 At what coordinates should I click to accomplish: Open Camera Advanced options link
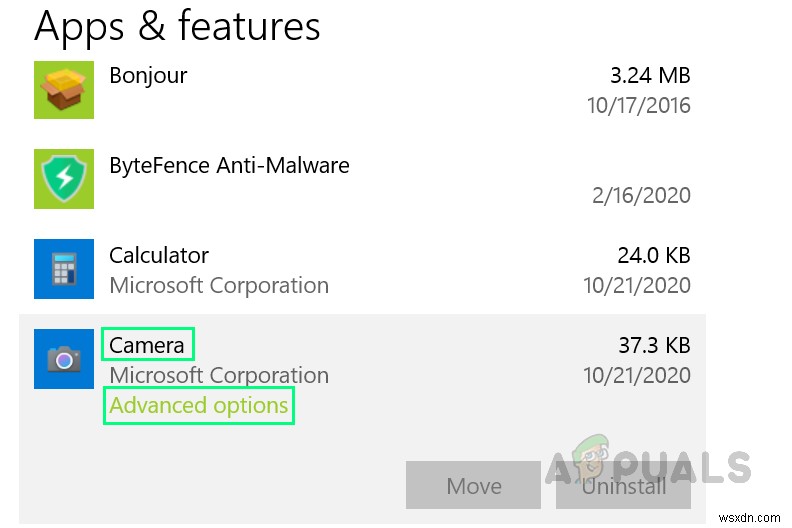198,406
